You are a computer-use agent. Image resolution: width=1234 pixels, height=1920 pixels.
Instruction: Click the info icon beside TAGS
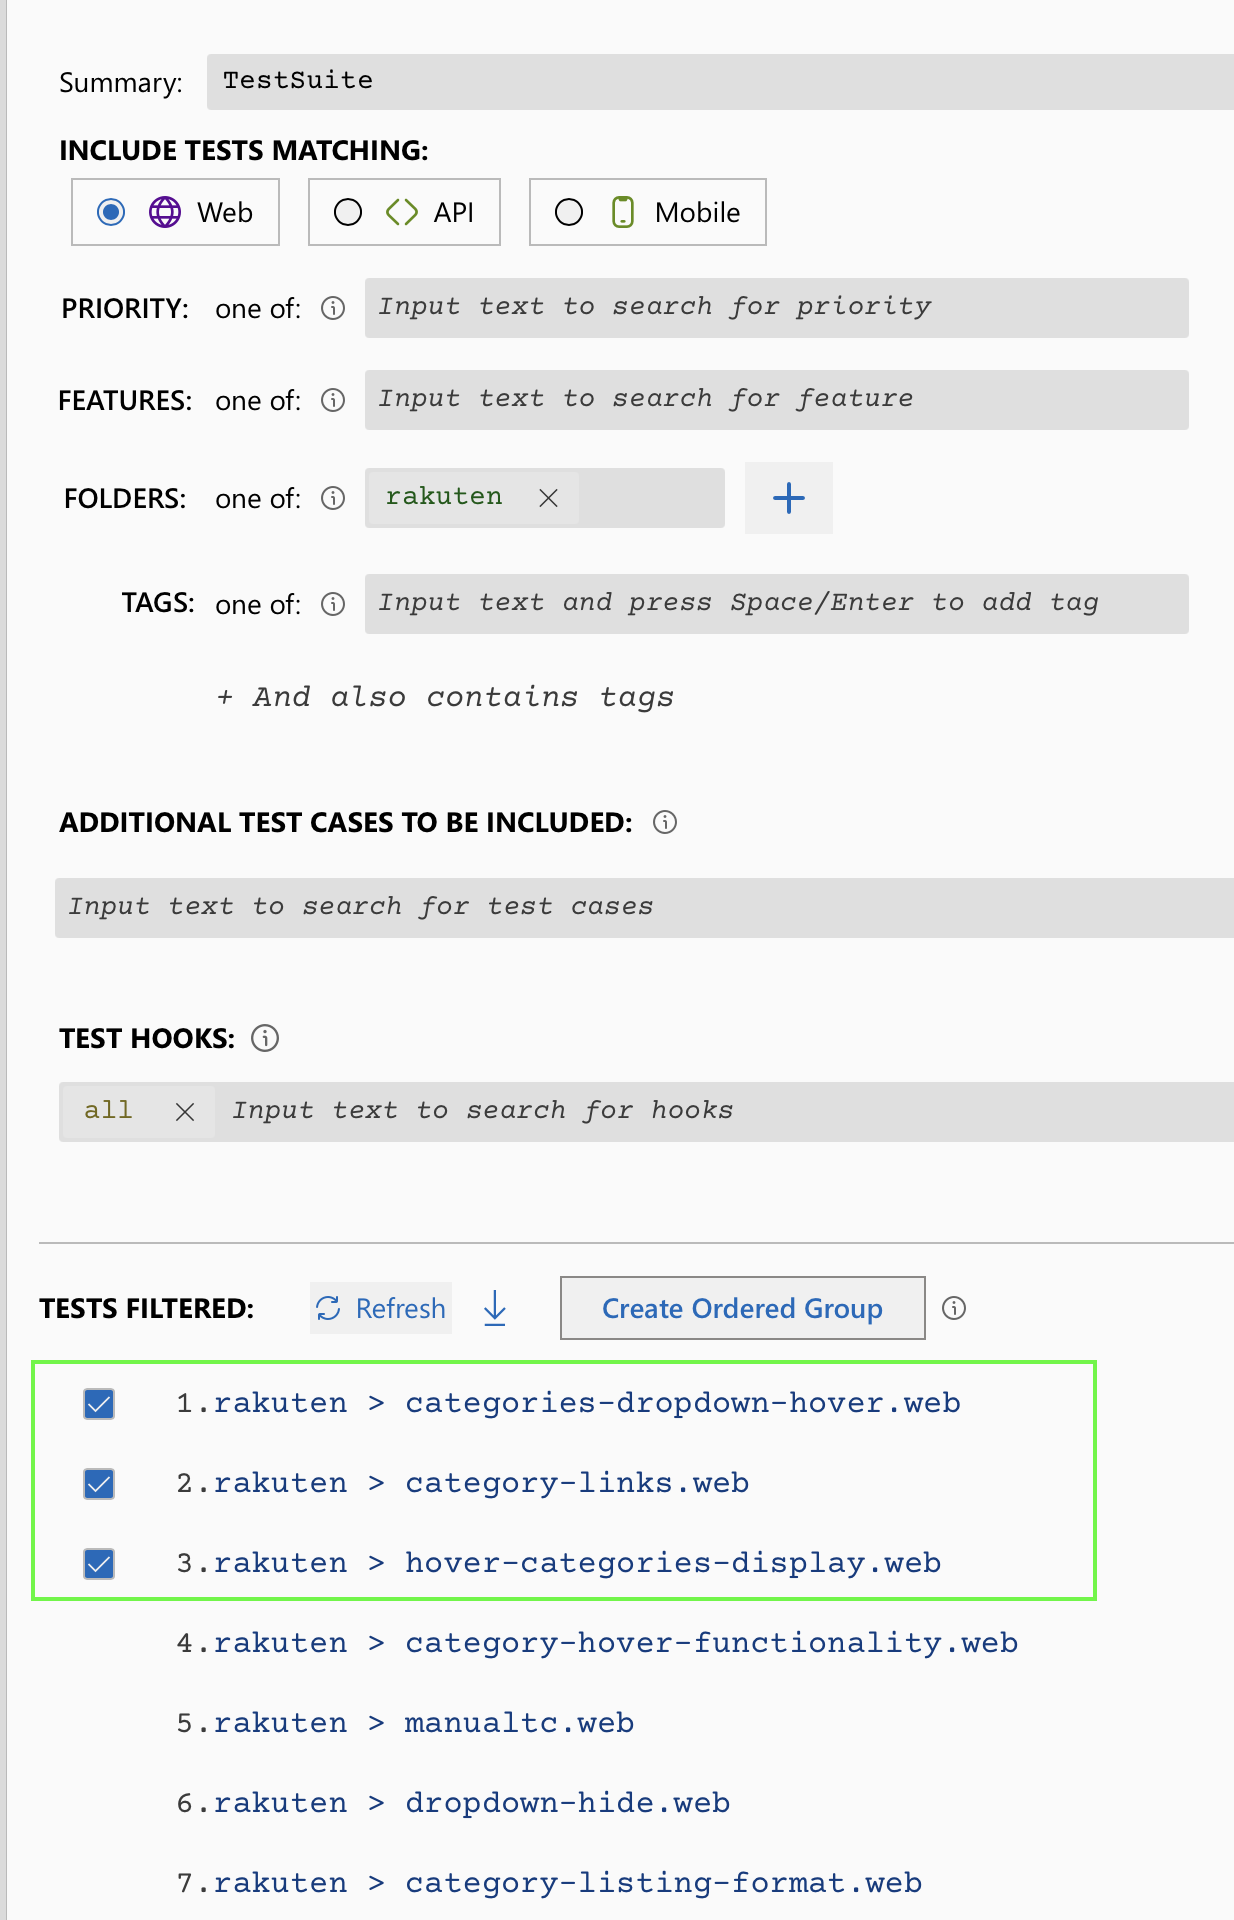click(x=333, y=604)
